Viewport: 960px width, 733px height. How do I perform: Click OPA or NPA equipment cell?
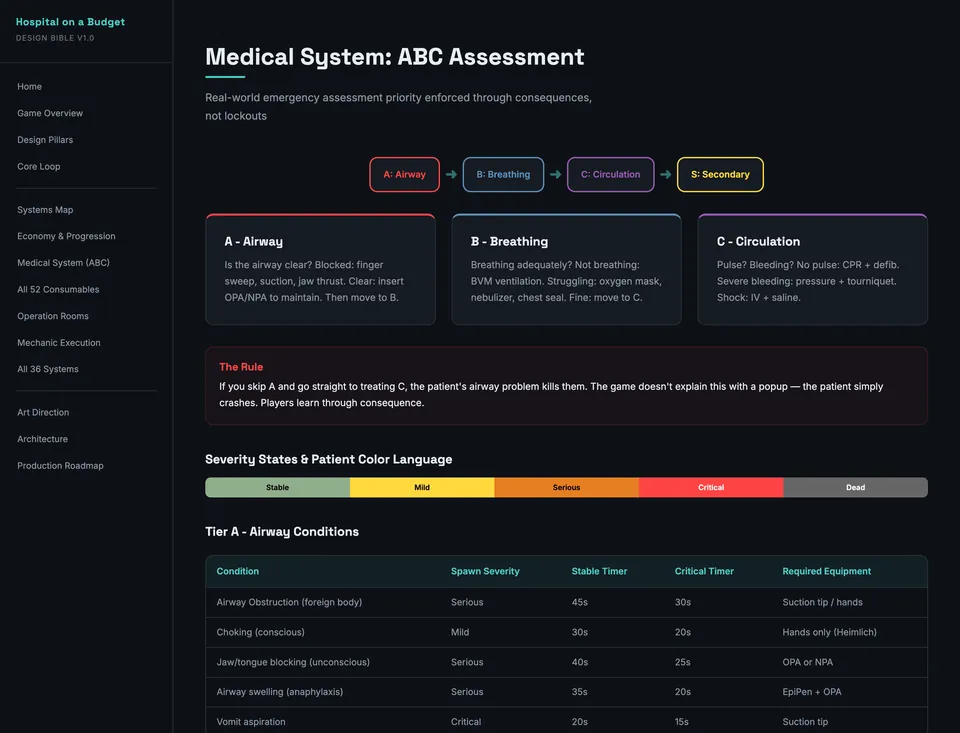tap(808, 662)
